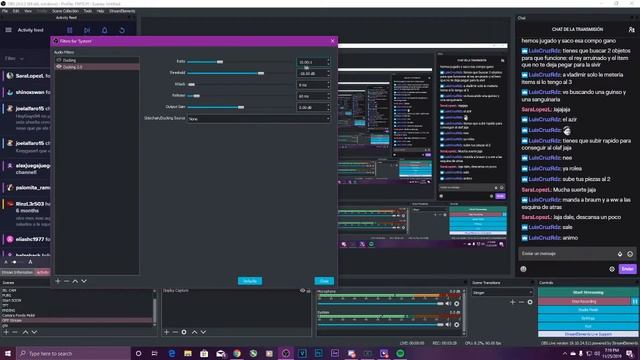Viewport: 640px width, 360px height.
Task: Open the Windows Start menu
Action: [8, 353]
